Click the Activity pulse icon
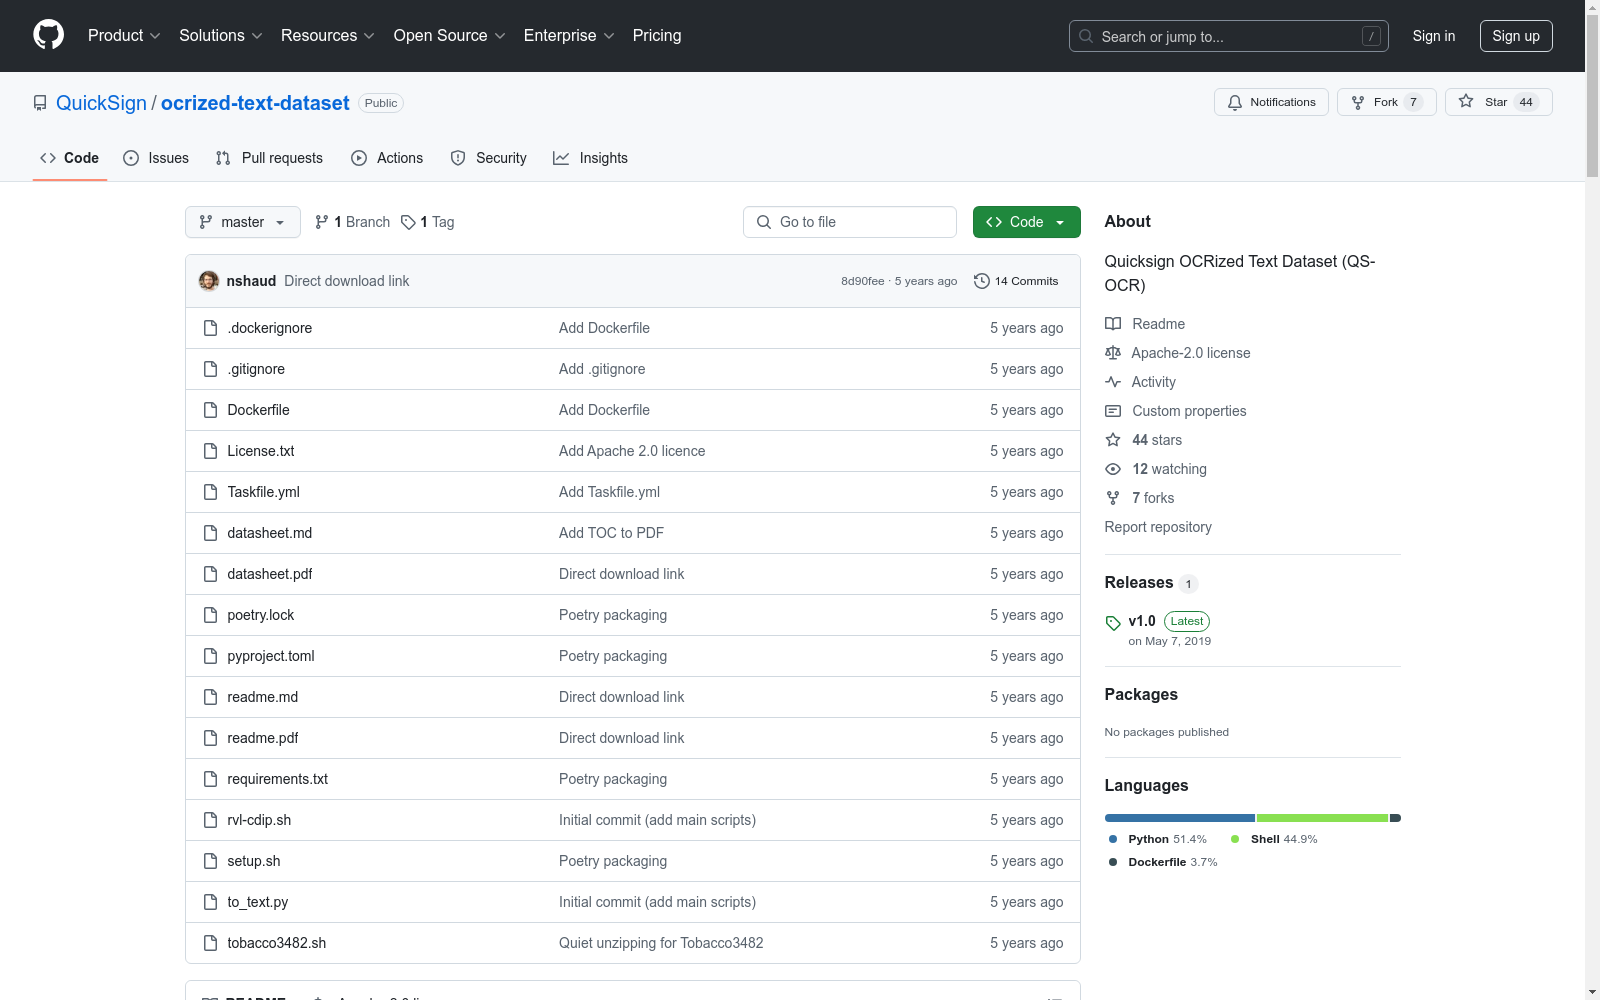This screenshot has width=1600, height=1000. [x=1113, y=382]
